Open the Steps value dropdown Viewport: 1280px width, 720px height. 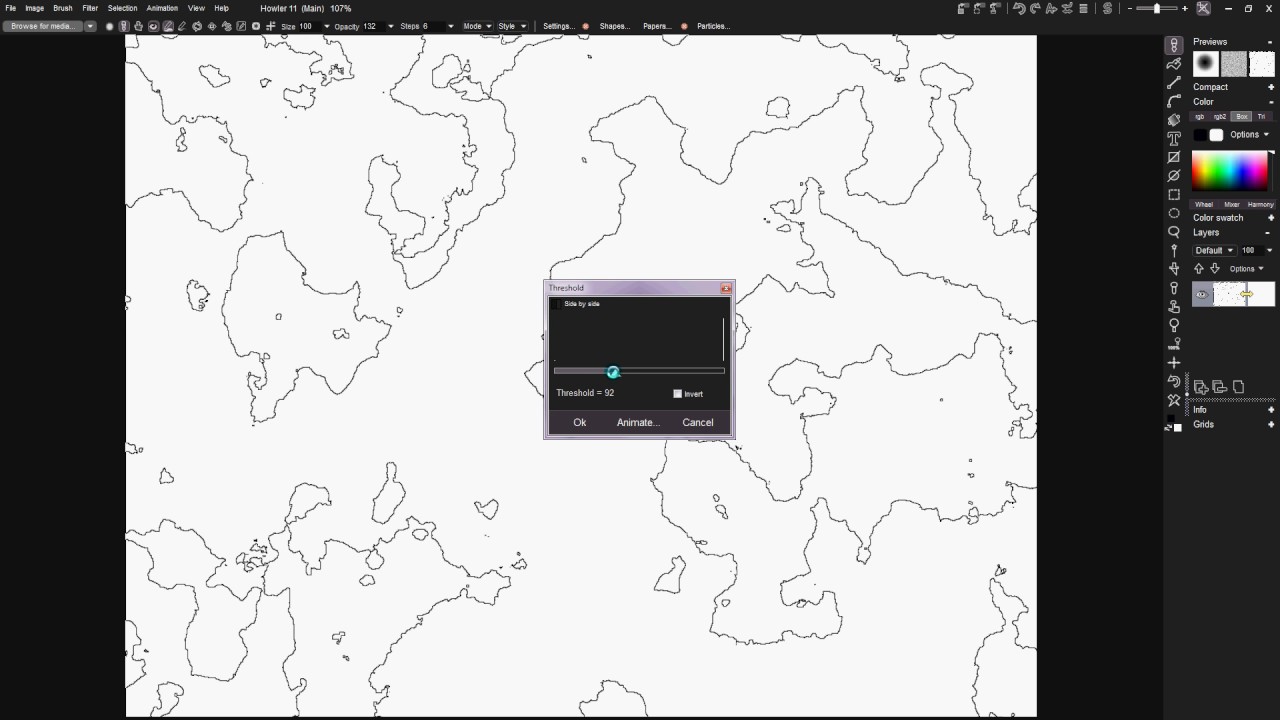click(450, 26)
